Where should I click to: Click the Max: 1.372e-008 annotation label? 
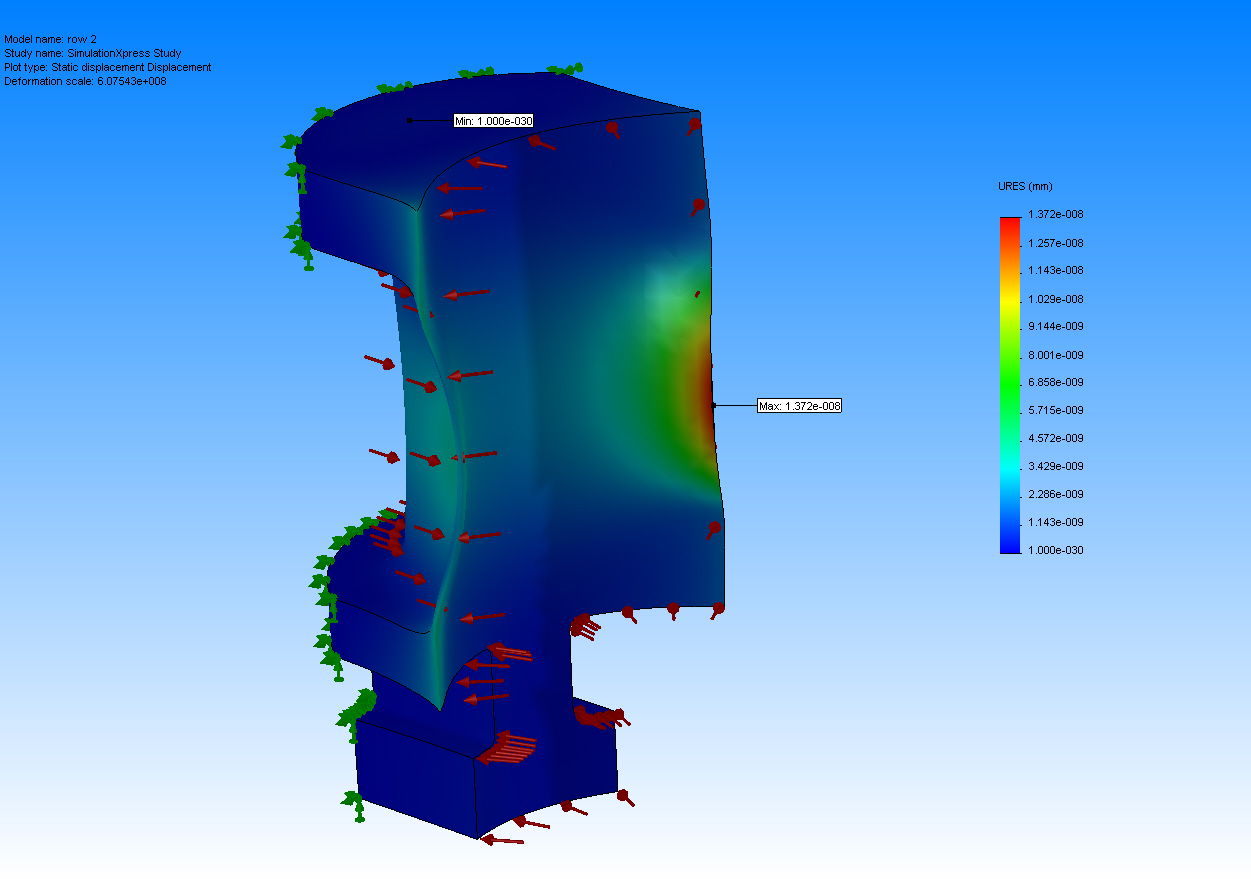(799, 406)
